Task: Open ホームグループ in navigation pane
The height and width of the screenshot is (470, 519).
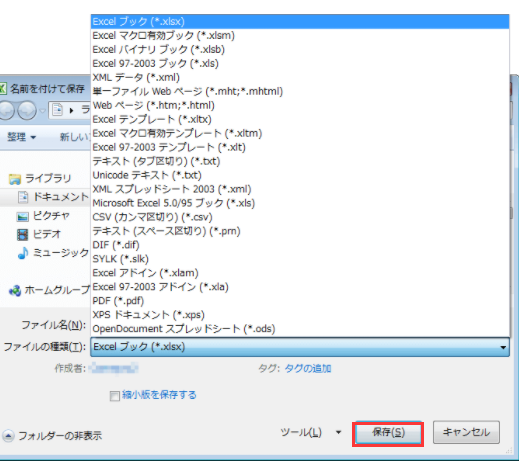Action: tap(57, 290)
